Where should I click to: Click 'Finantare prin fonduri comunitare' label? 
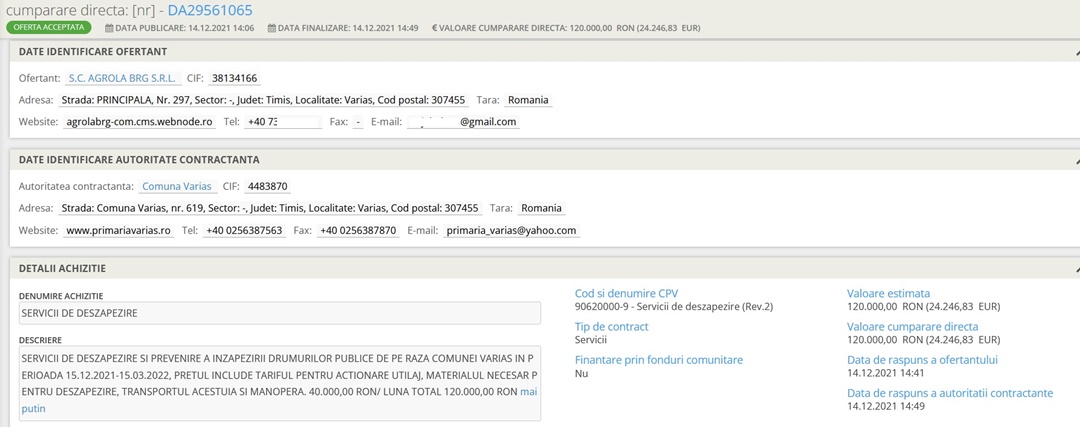tap(658, 360)
